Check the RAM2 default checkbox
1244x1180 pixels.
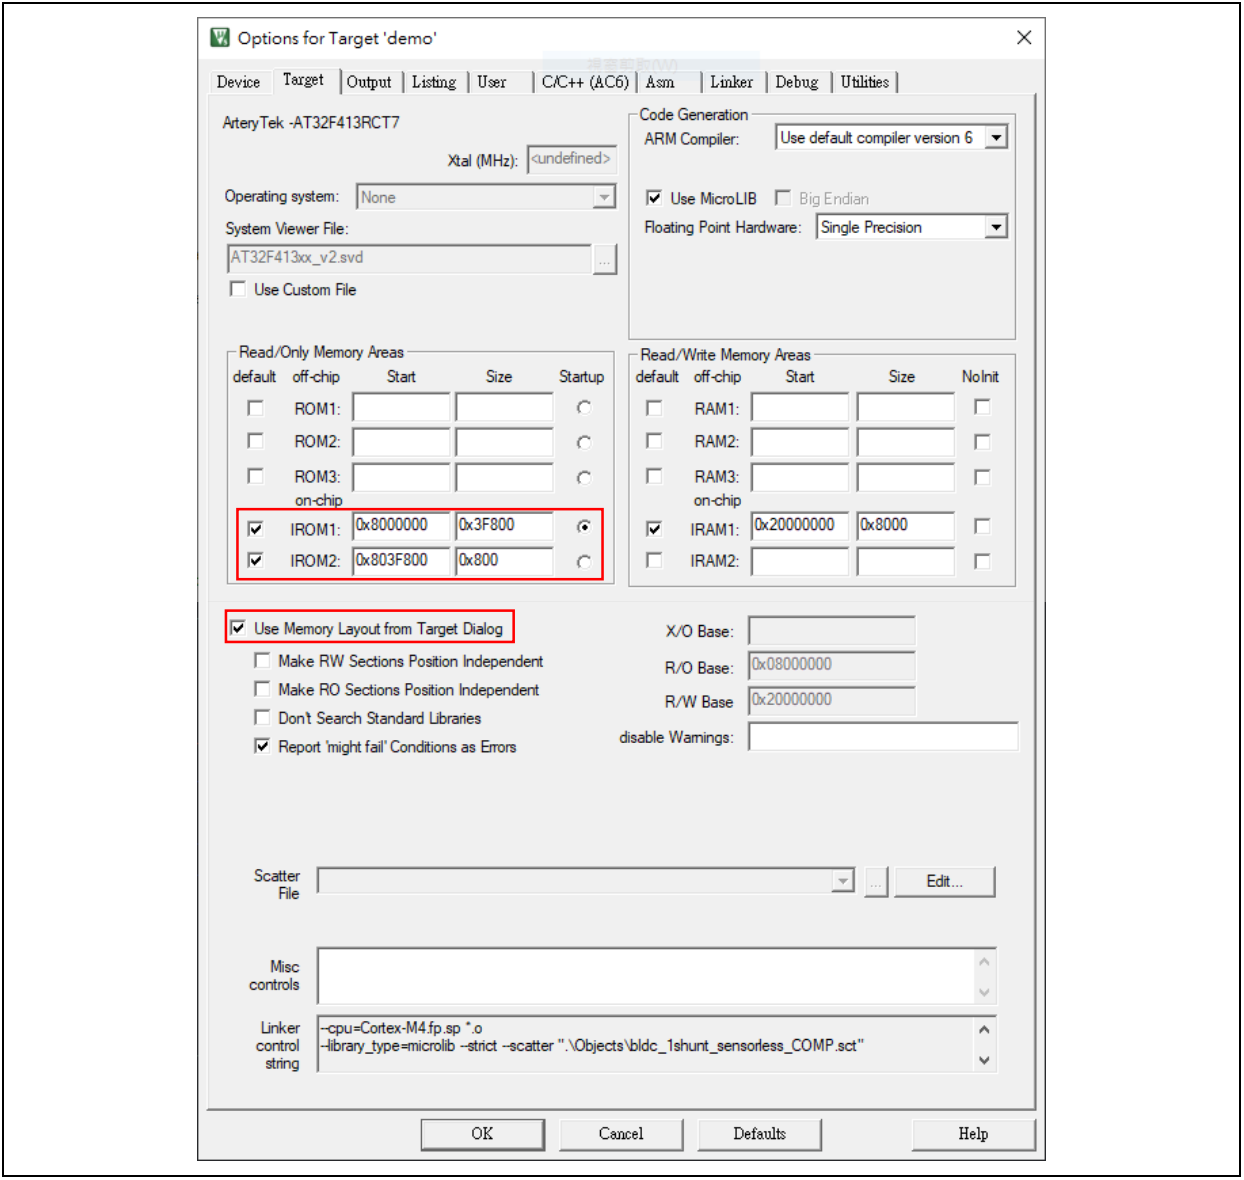pos(654,441)
